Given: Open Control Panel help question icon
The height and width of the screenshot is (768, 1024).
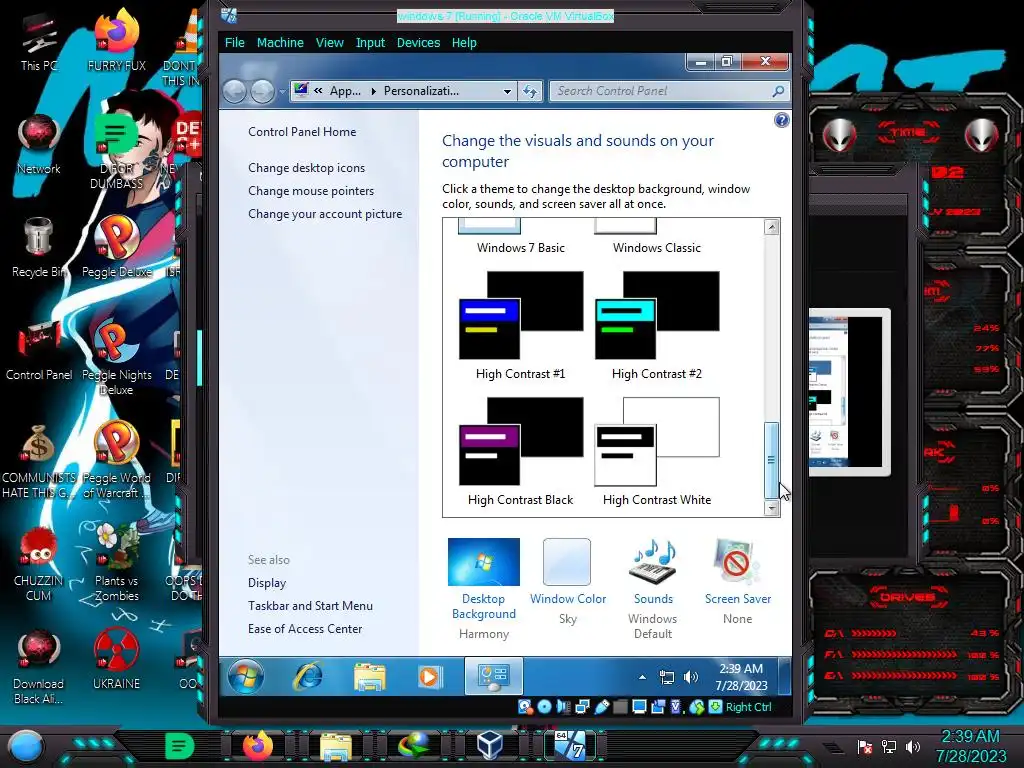Looking at the screenshot, I should pyautogui.click(x=782, y=120).
